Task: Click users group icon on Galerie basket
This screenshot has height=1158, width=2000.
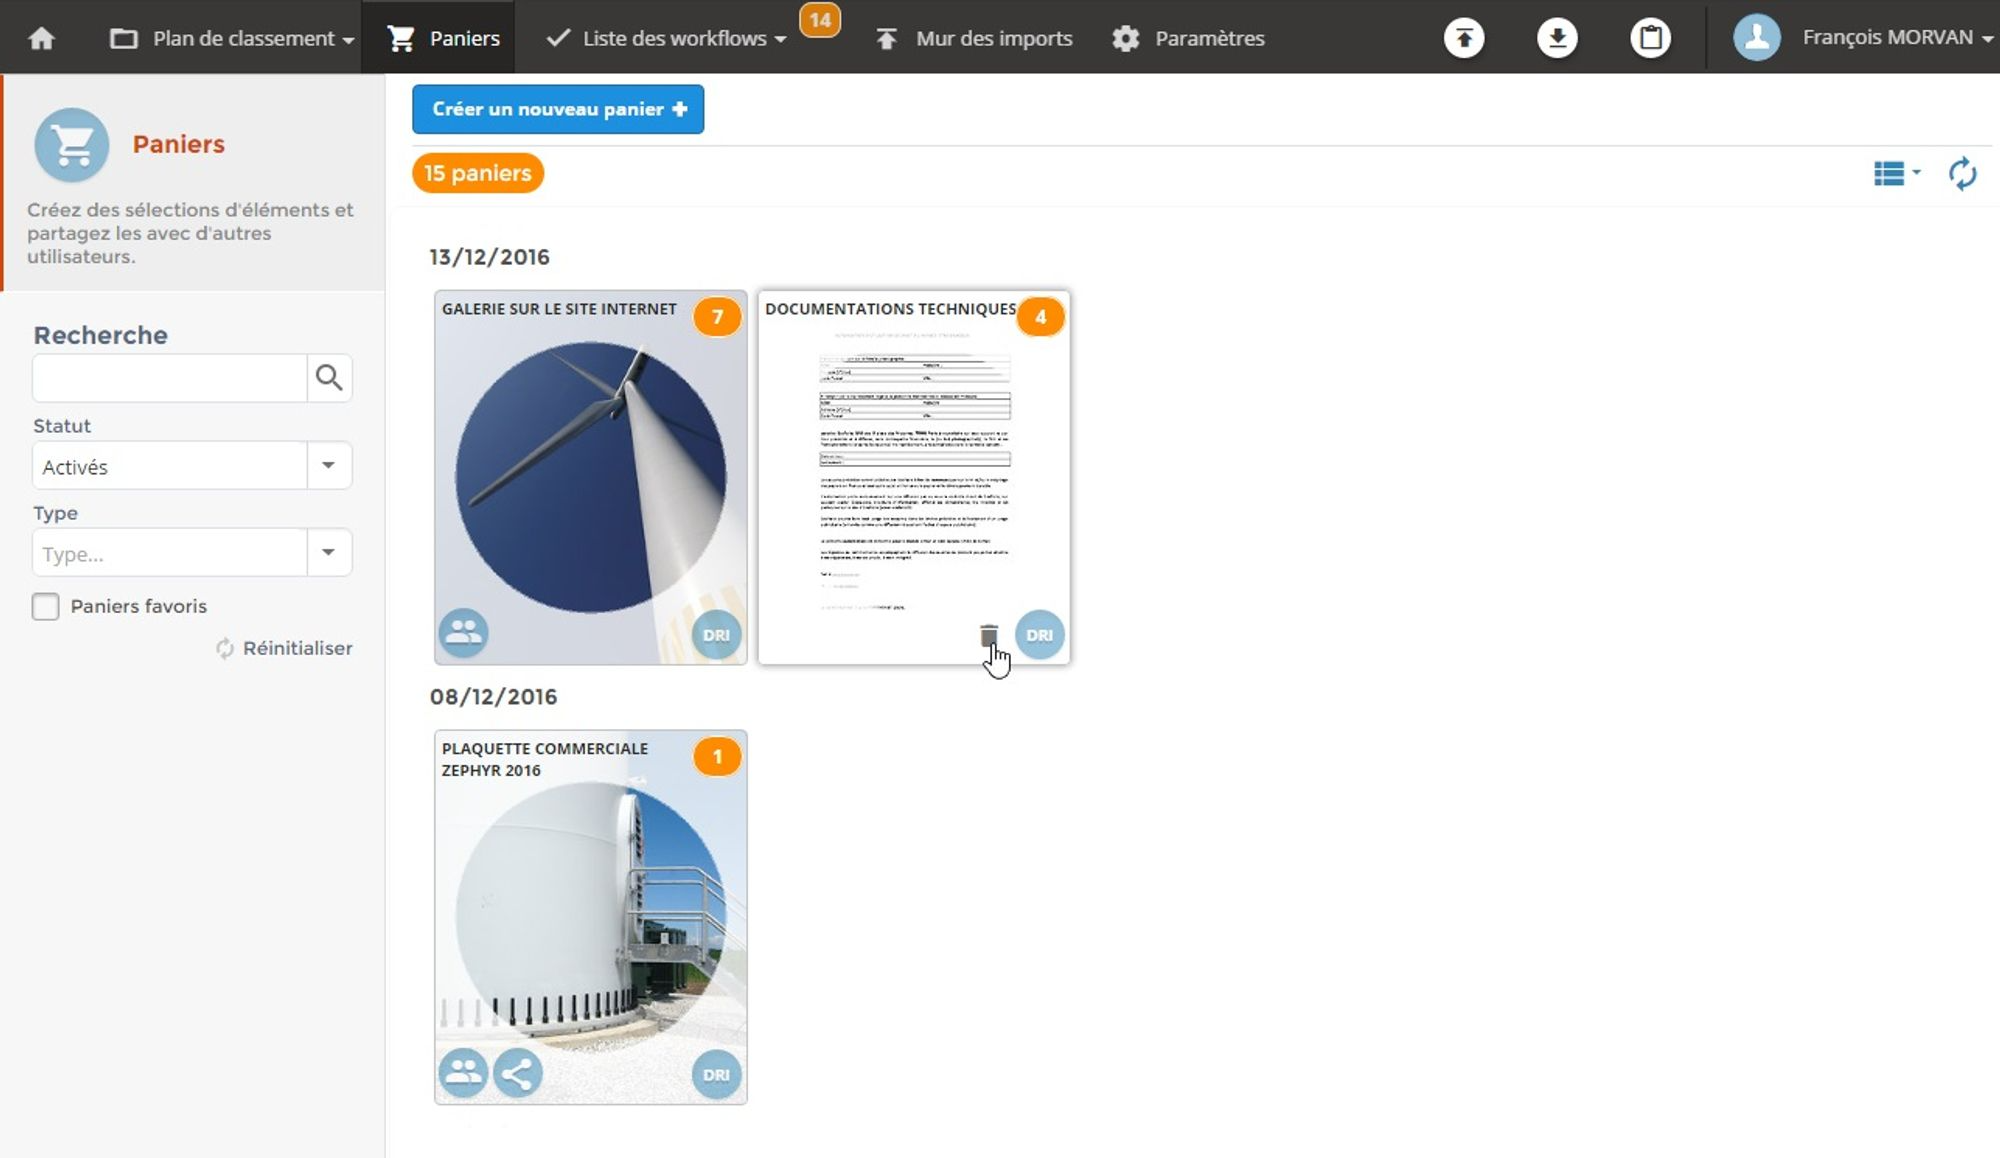Action: (463, 632)
